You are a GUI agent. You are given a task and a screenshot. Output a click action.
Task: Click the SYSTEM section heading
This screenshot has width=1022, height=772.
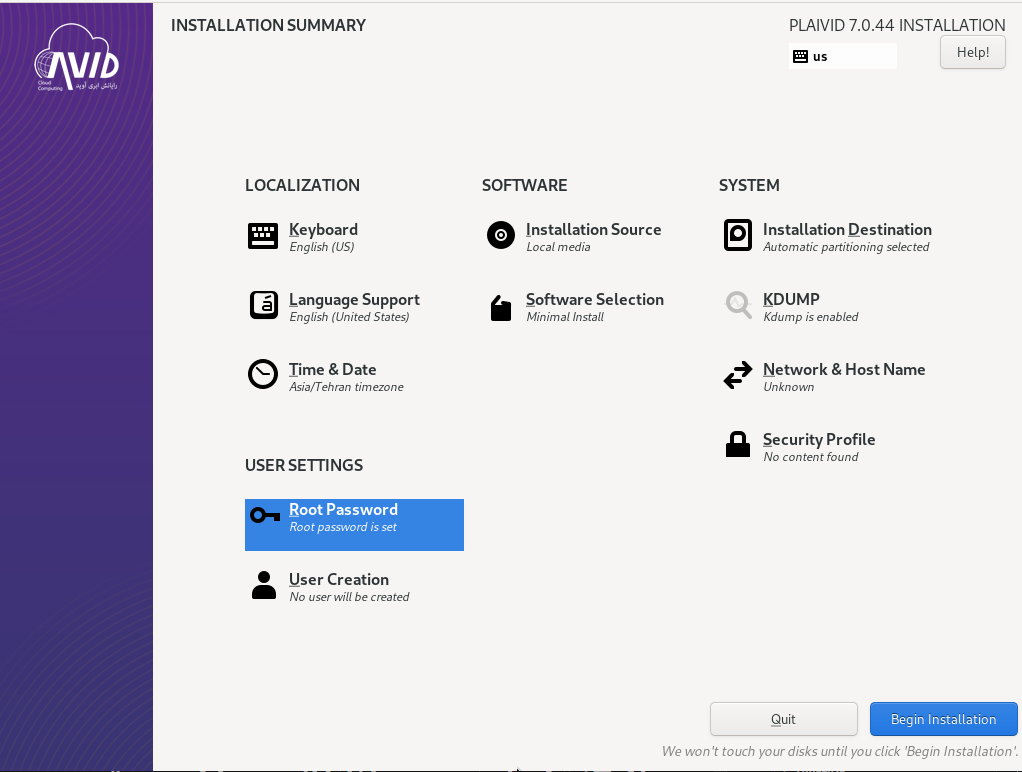(x=748, y=185)
